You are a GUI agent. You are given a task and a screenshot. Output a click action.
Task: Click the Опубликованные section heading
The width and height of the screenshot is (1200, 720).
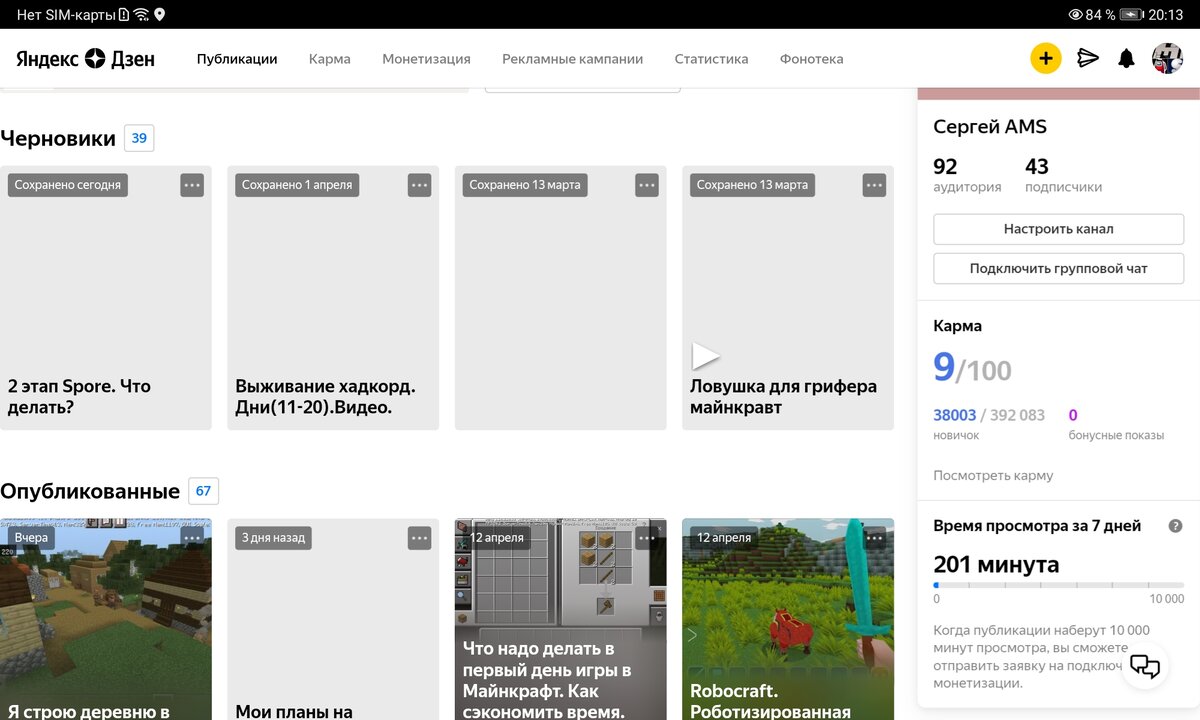pyautogui.click(x=90, y=491)
